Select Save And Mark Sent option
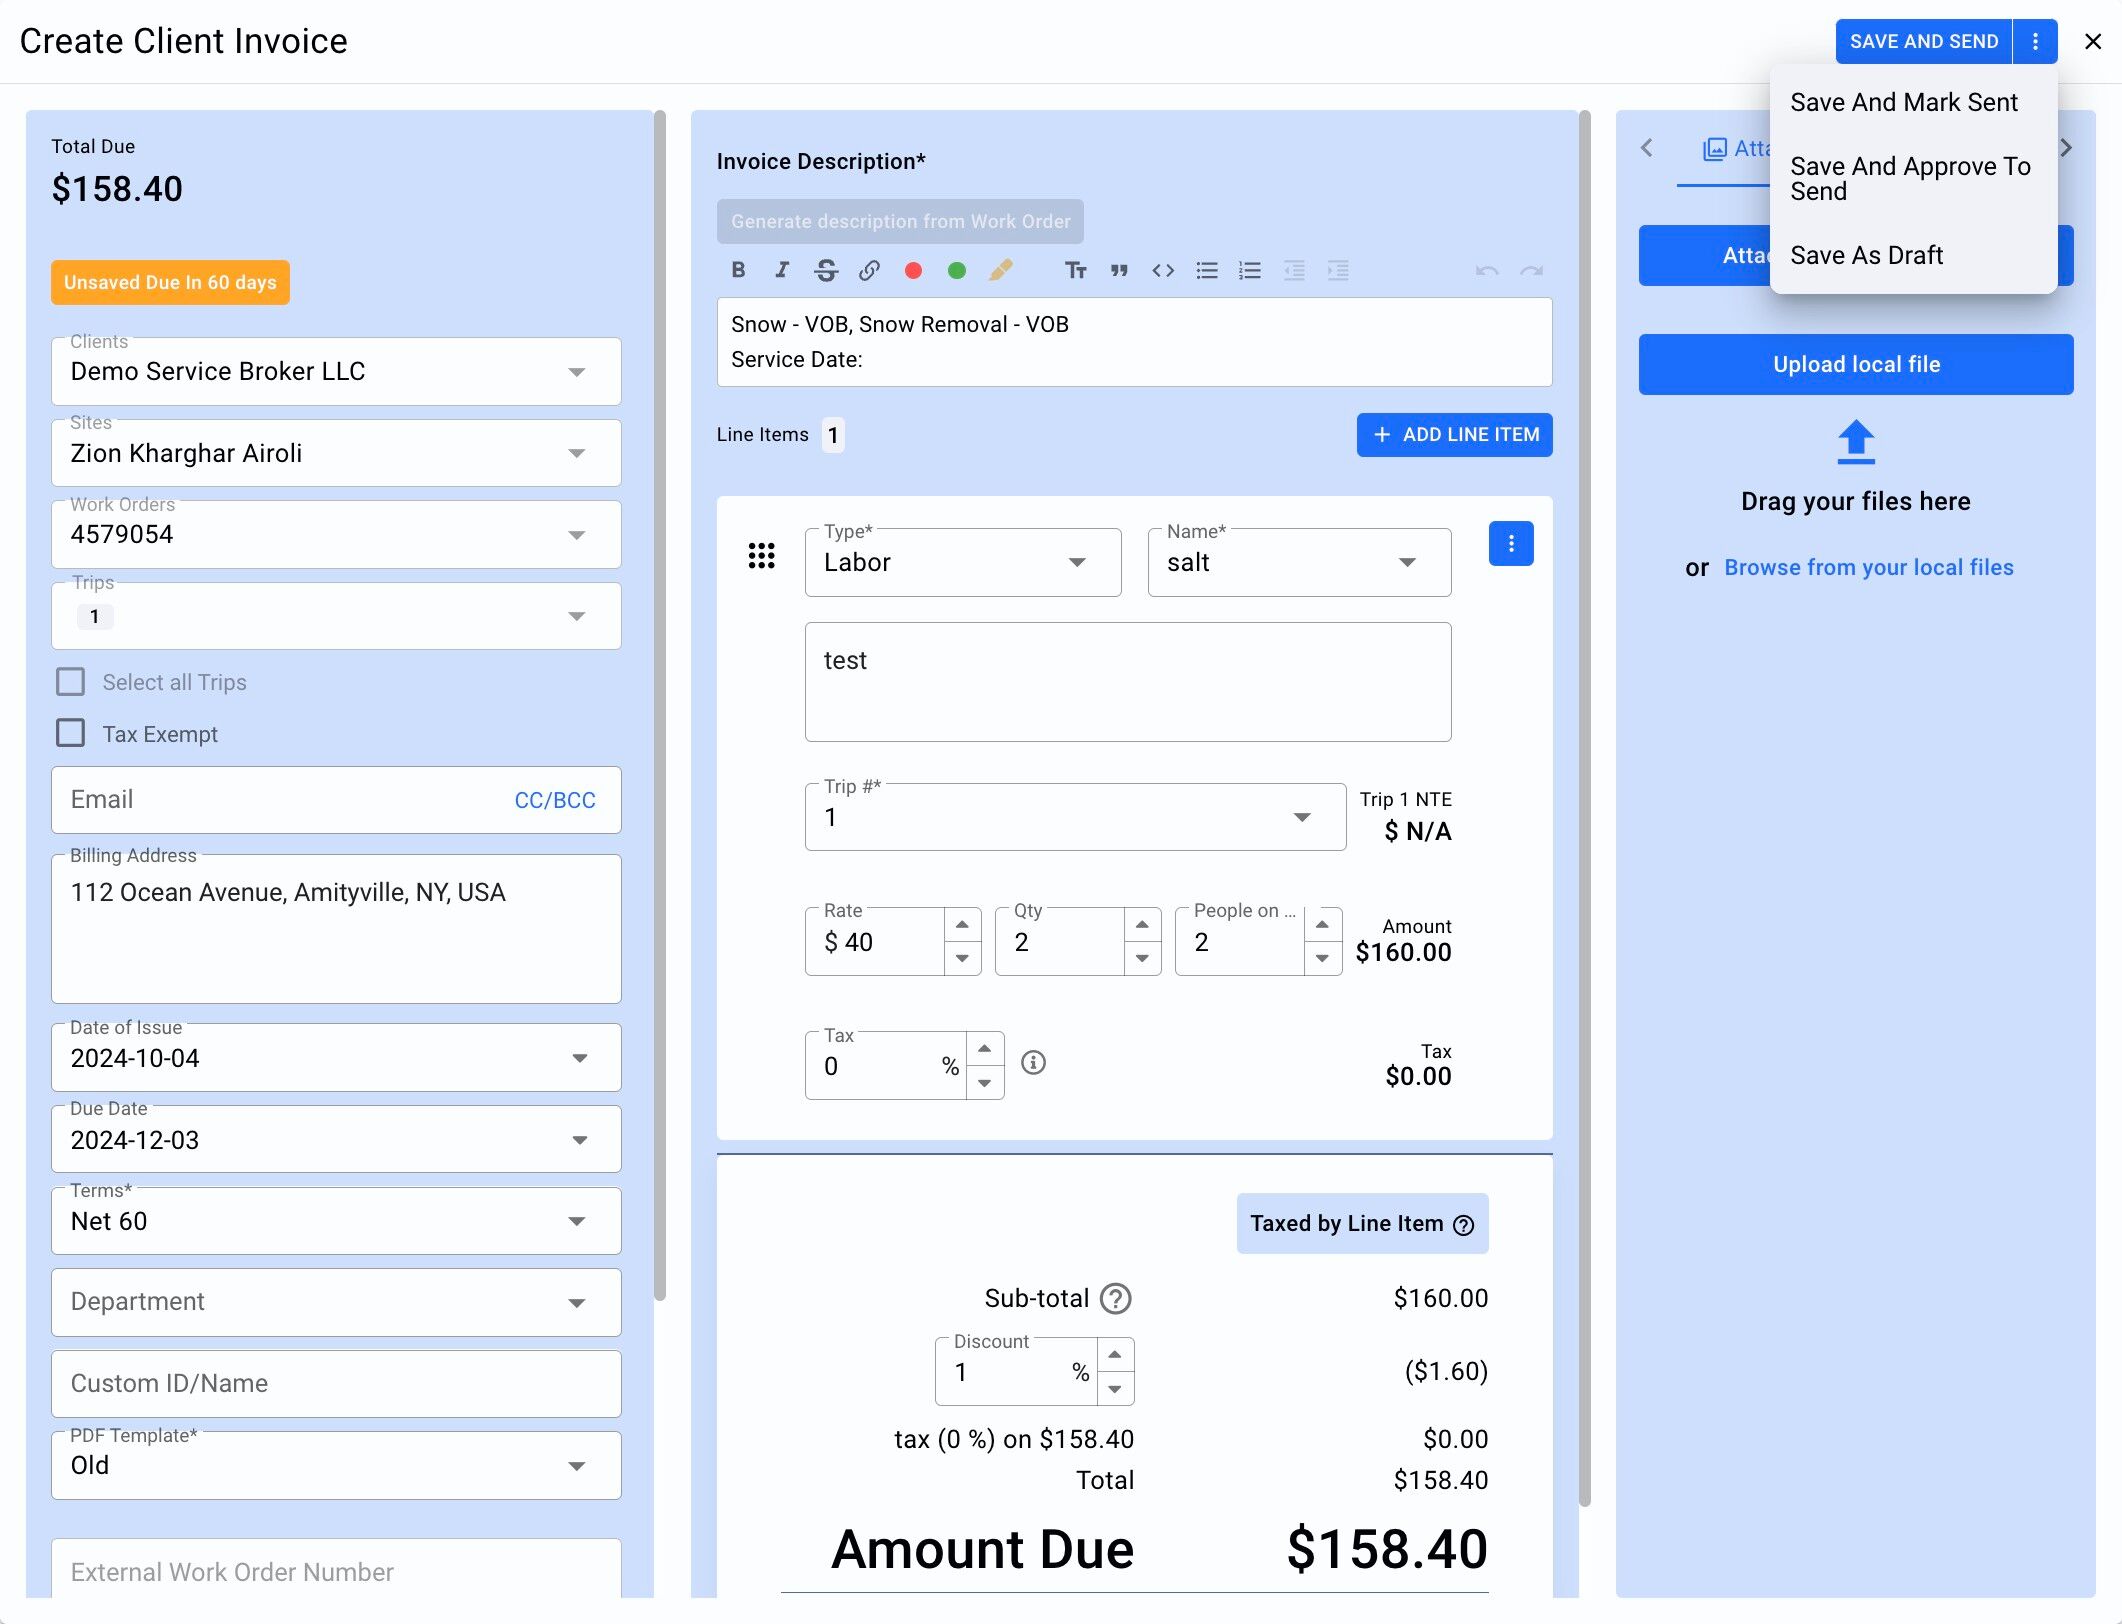The height and width of the screenshot is (1624, 2122). click(x=1903, y=102)
